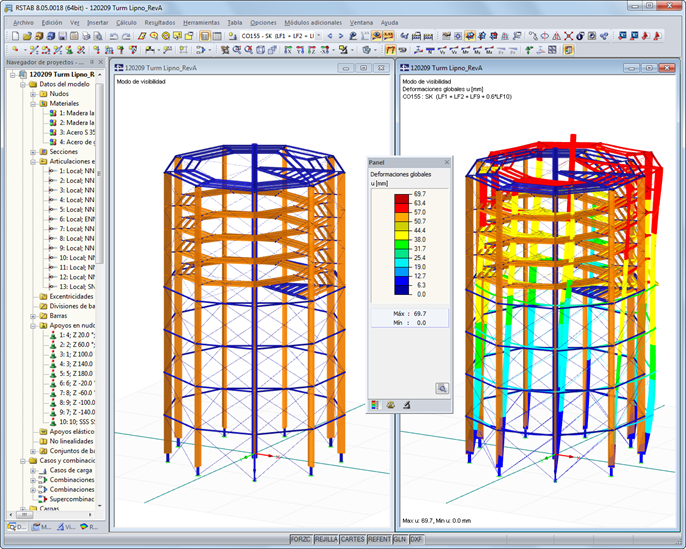Click the Save icon in main toolbar
686x549 pixels.
coord(62,36)
